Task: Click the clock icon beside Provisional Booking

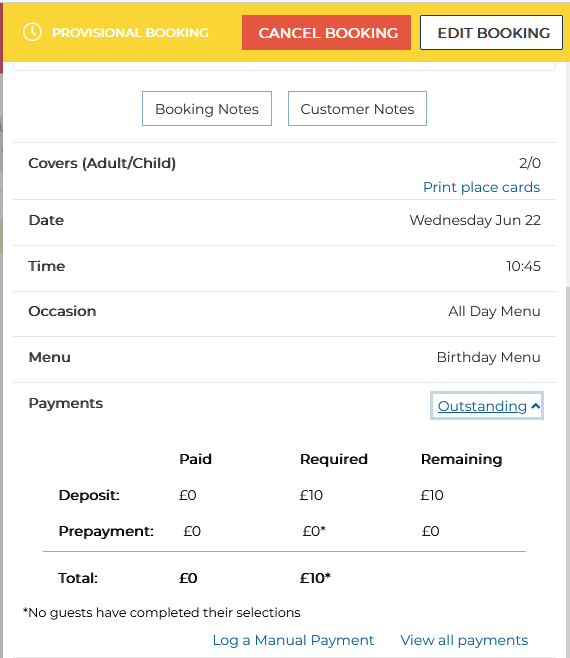Action: pos(32,32)
